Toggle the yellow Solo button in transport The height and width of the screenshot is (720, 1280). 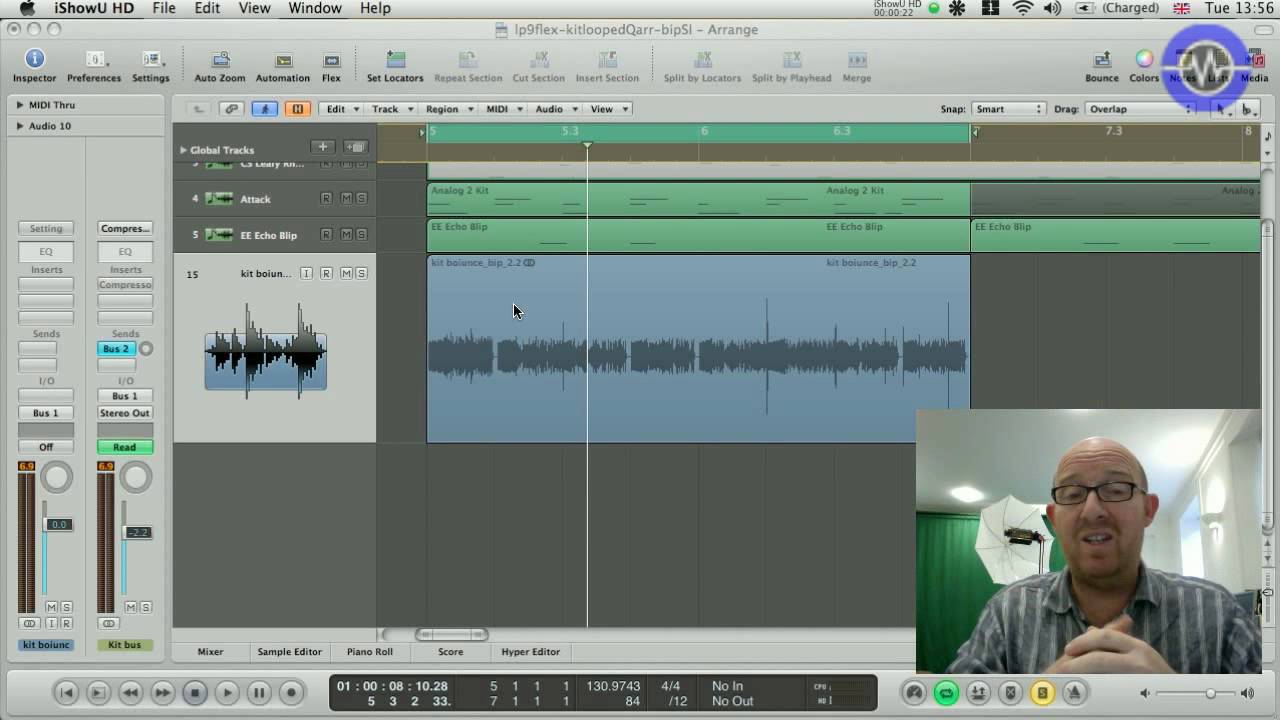1042,692
